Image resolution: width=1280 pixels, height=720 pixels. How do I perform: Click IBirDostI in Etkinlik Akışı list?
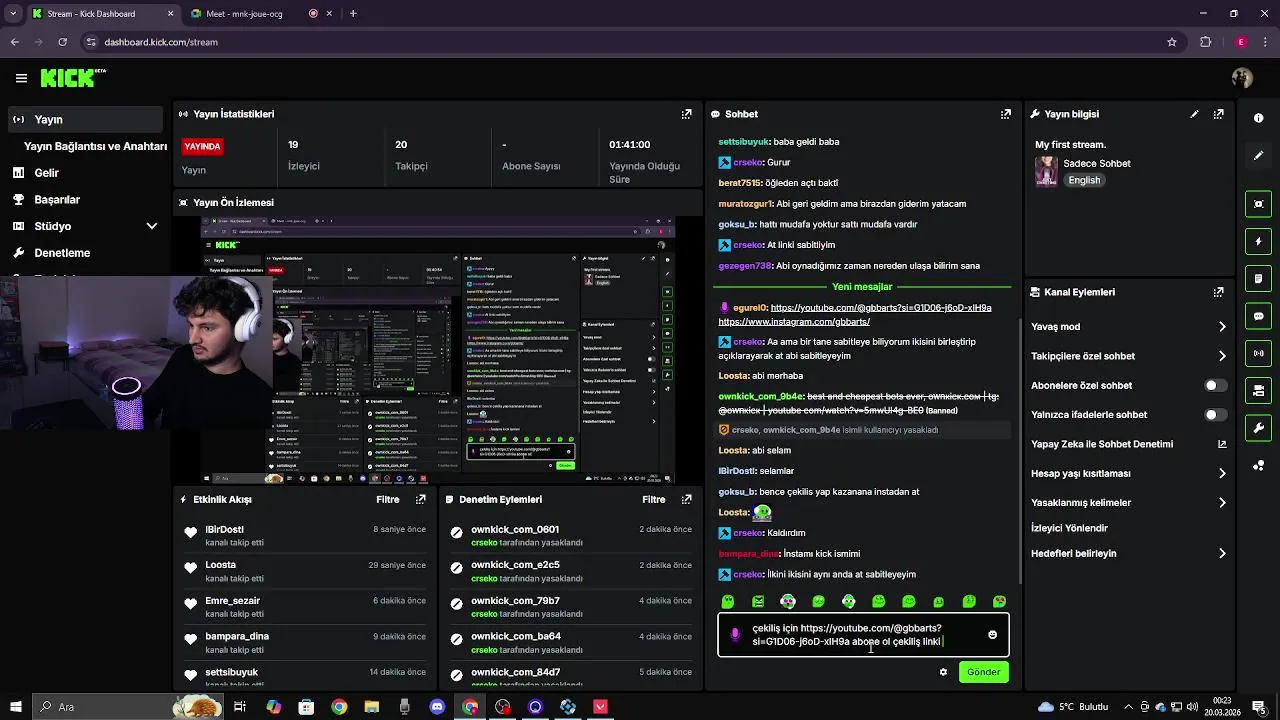point(224,529)
